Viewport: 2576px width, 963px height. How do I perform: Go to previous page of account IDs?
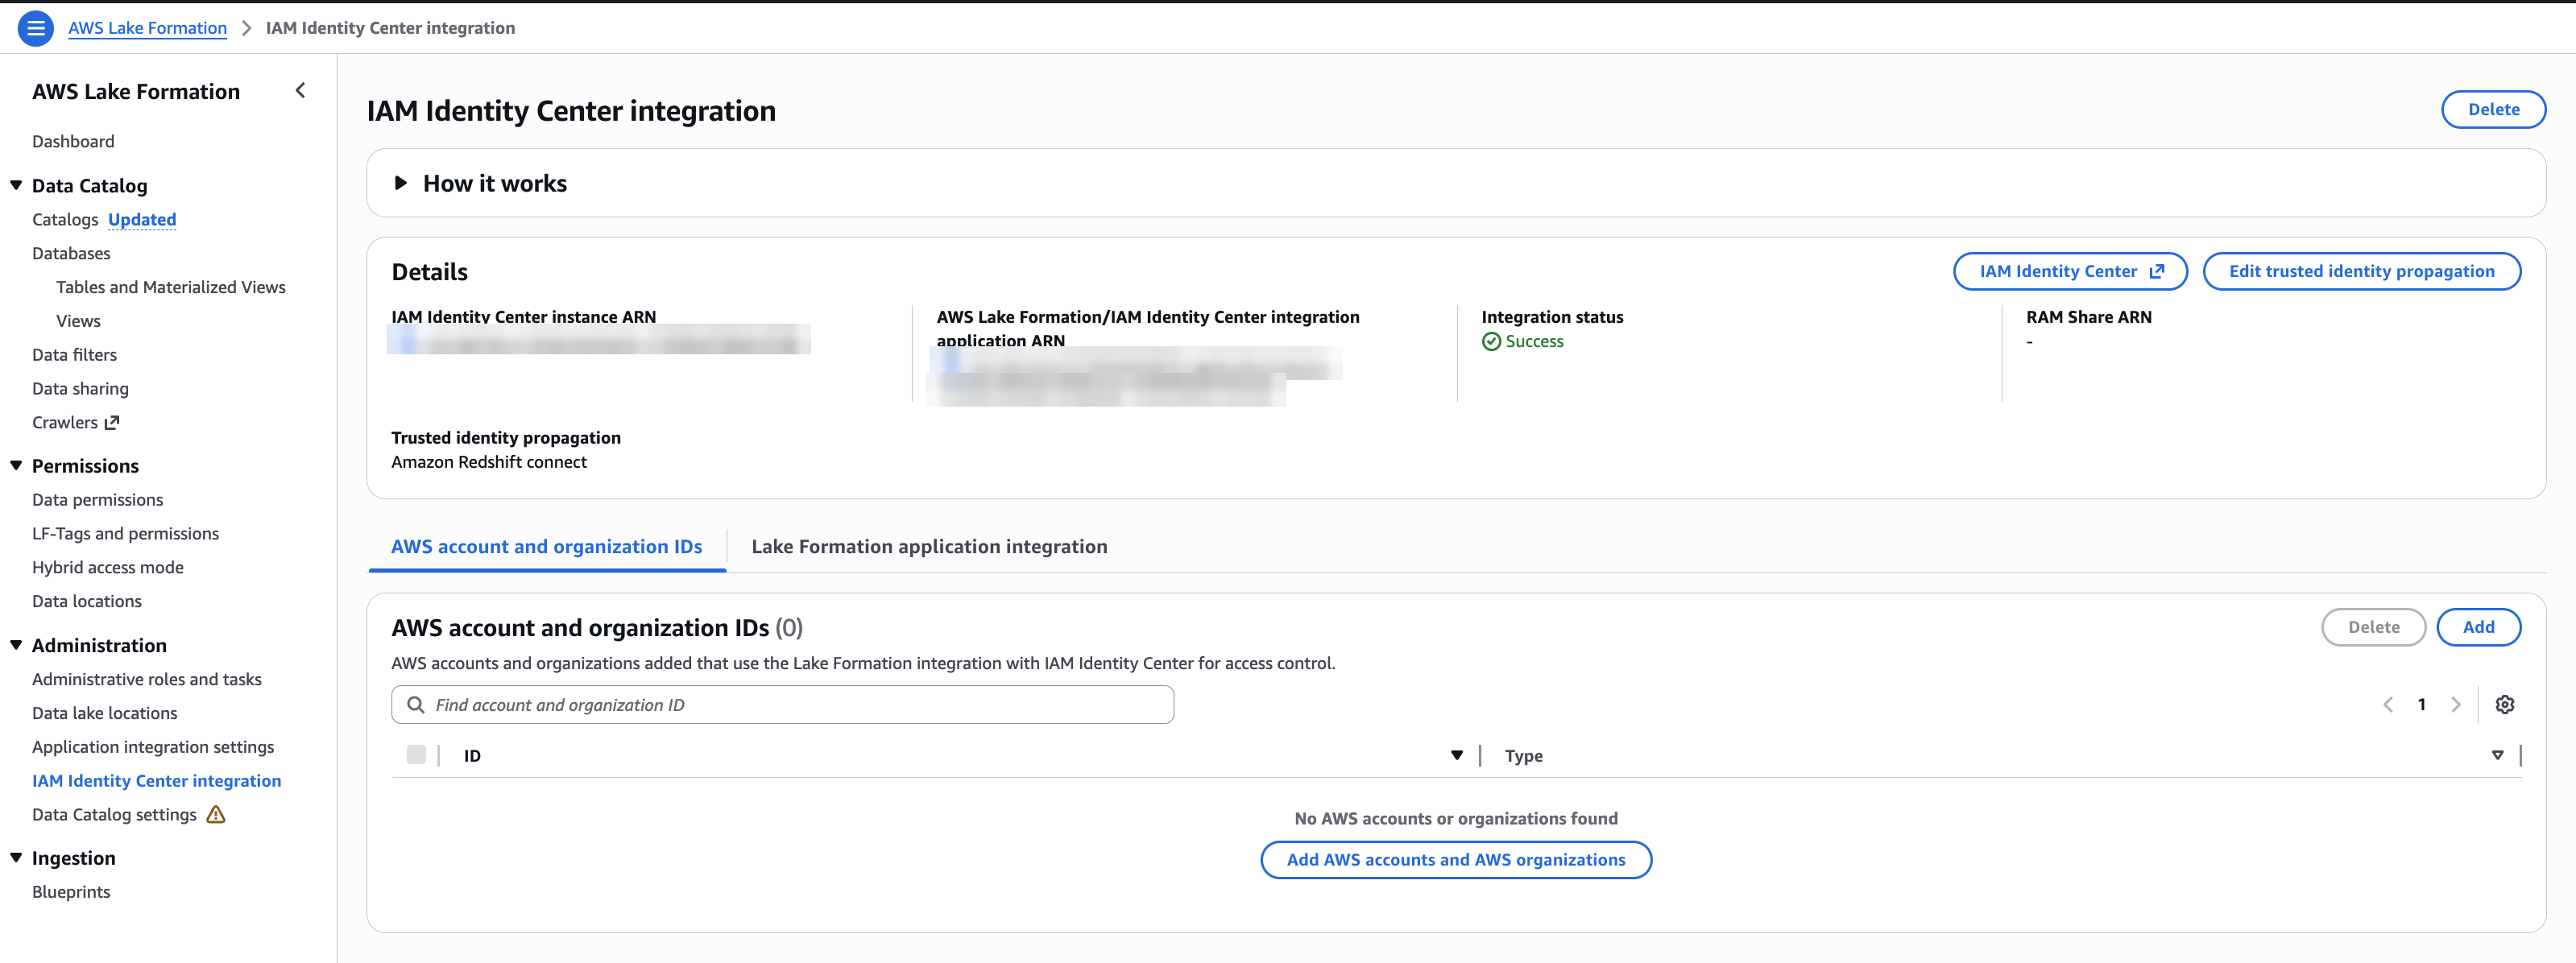click(x=2388, y=705)
